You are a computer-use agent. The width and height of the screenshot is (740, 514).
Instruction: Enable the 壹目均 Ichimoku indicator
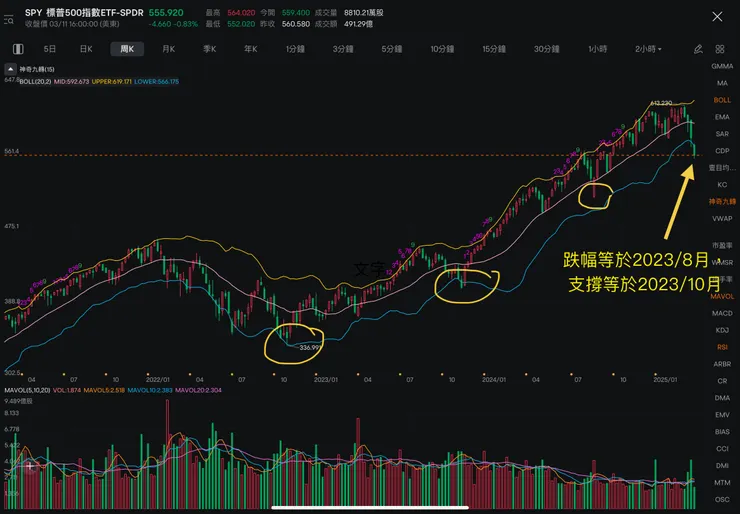722,168
